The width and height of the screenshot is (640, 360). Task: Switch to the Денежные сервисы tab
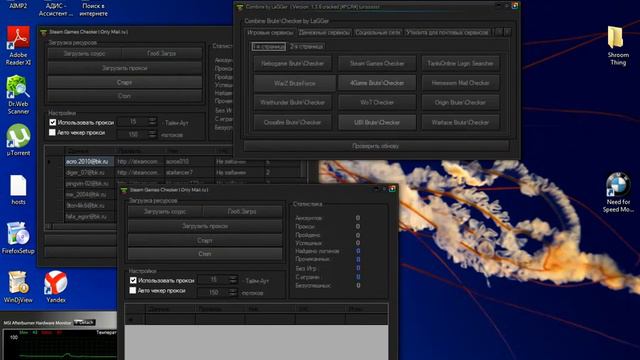(x=324, y=33)
